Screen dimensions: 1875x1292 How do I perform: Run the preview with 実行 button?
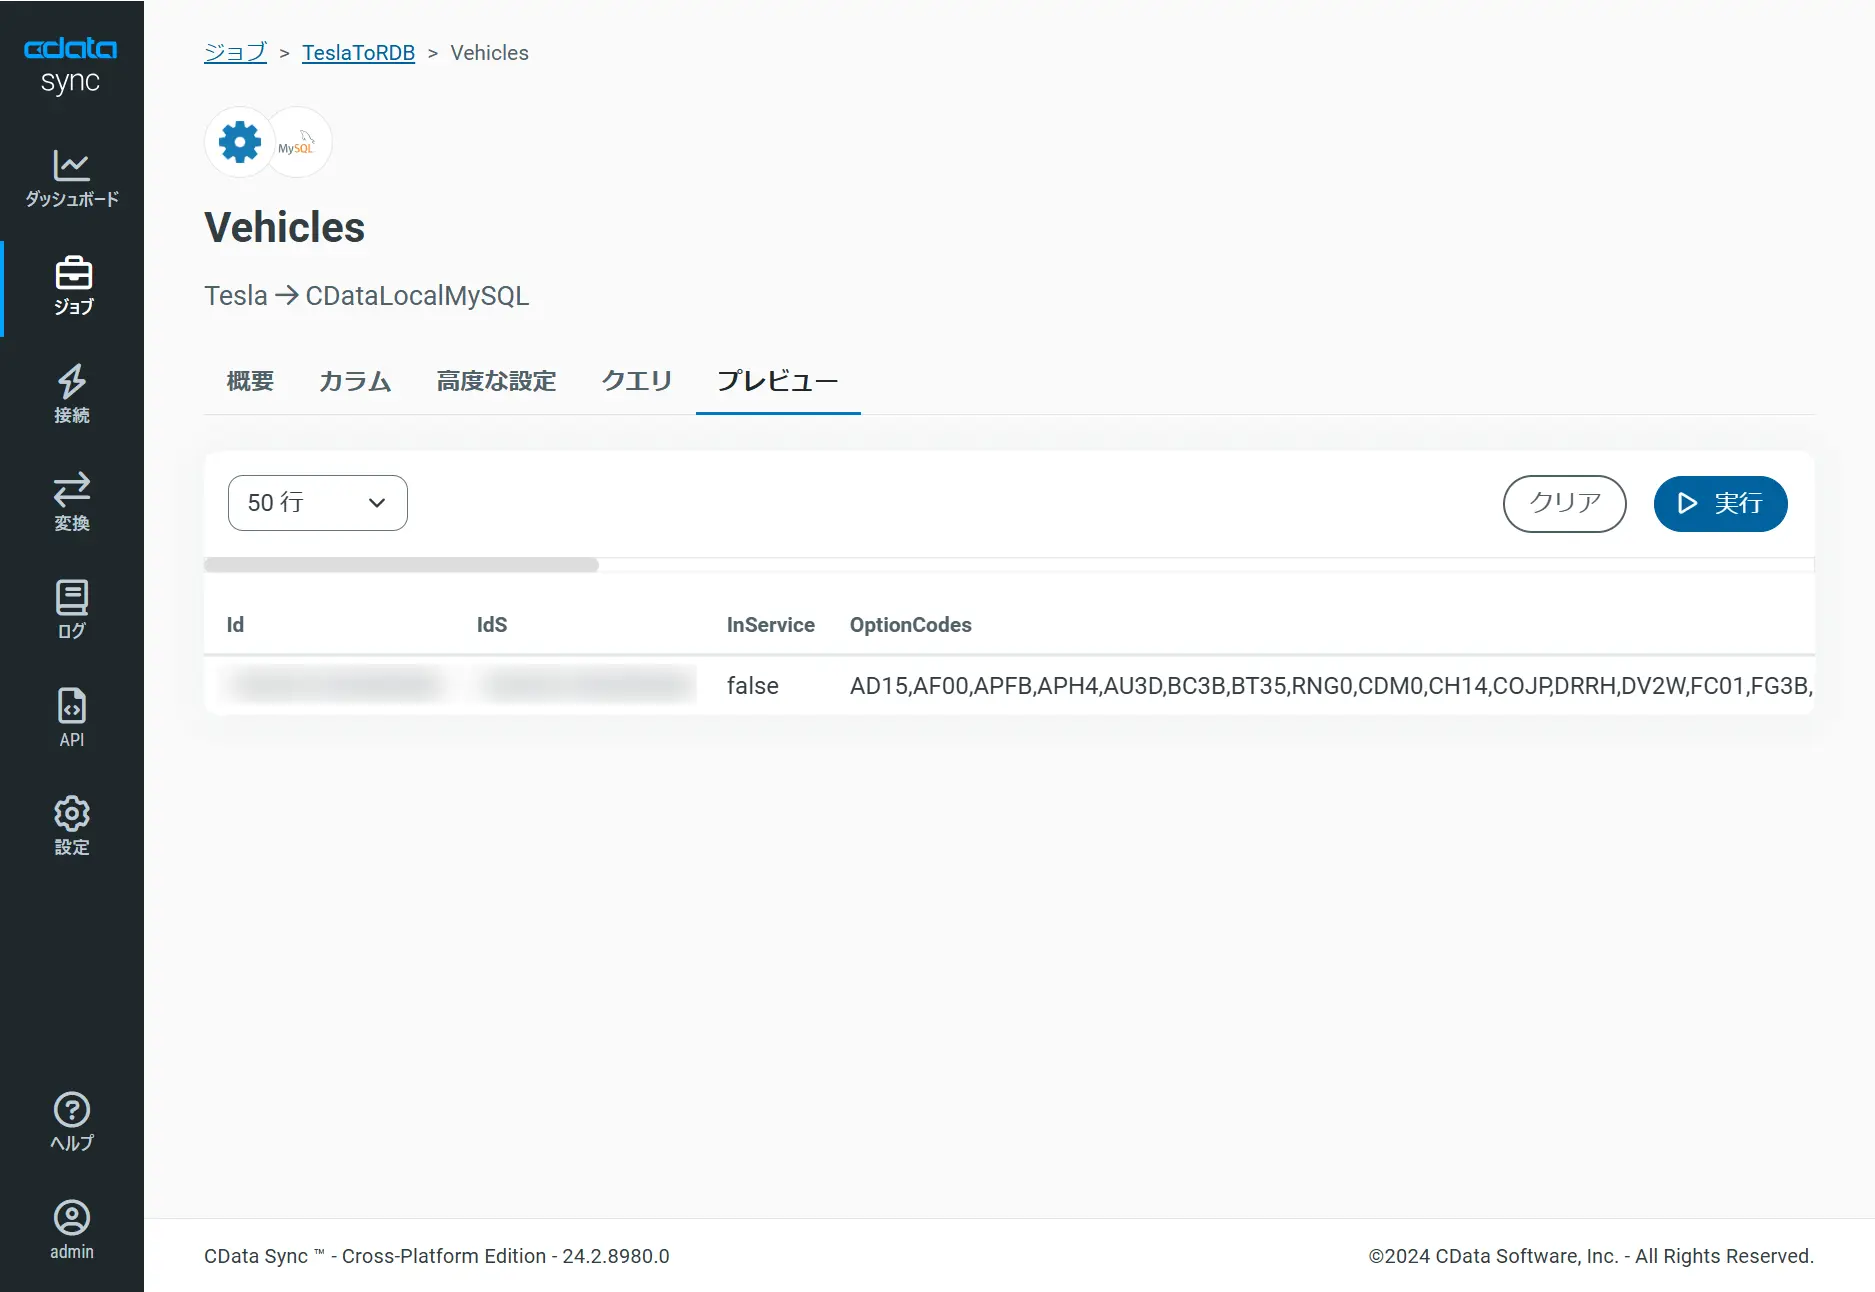coord(1721,504)
